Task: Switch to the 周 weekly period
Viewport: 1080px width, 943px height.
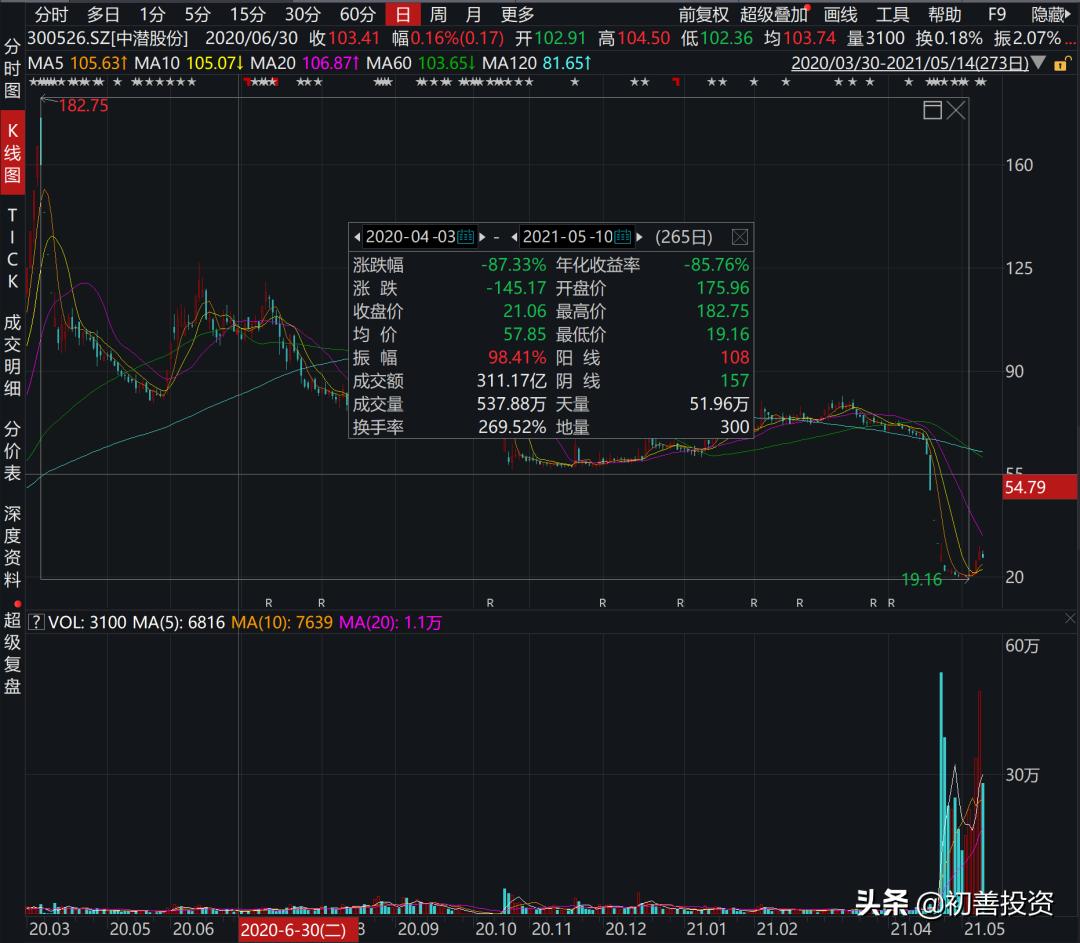Action: tap(438, 14)
